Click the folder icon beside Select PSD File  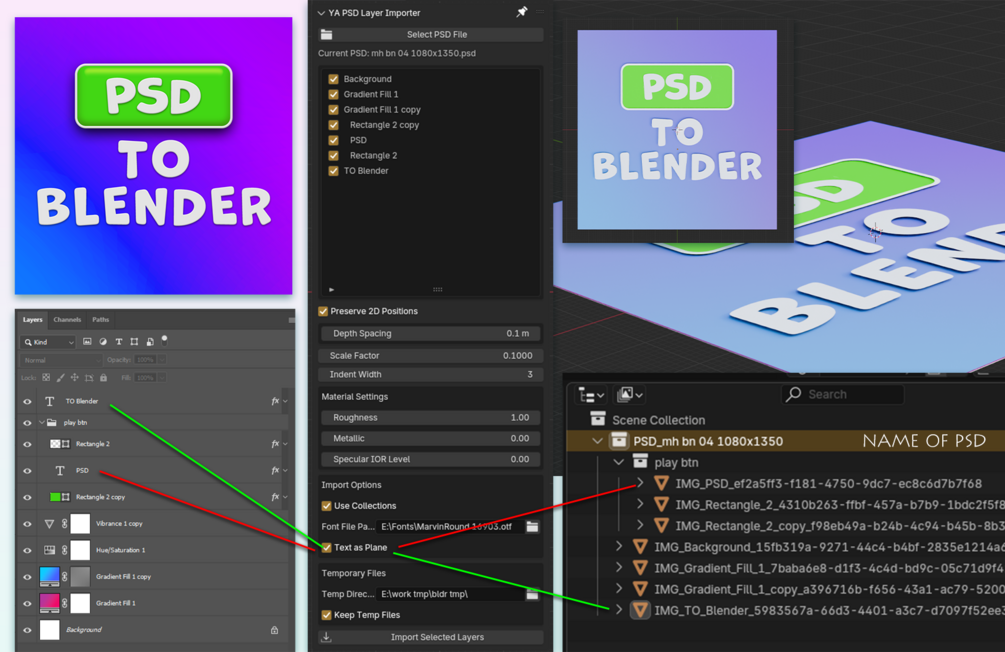coord(326,35)
